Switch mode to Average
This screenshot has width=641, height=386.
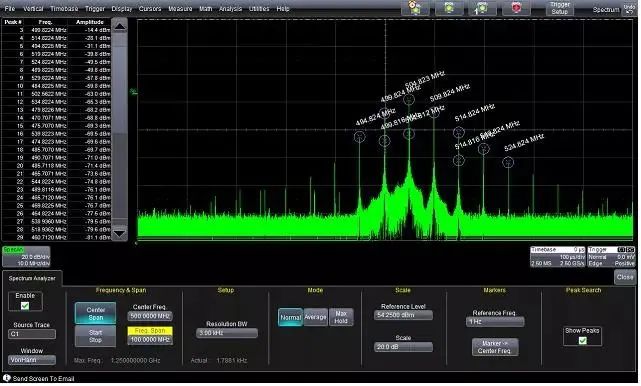pyautogui.click(x=315, y=317)
